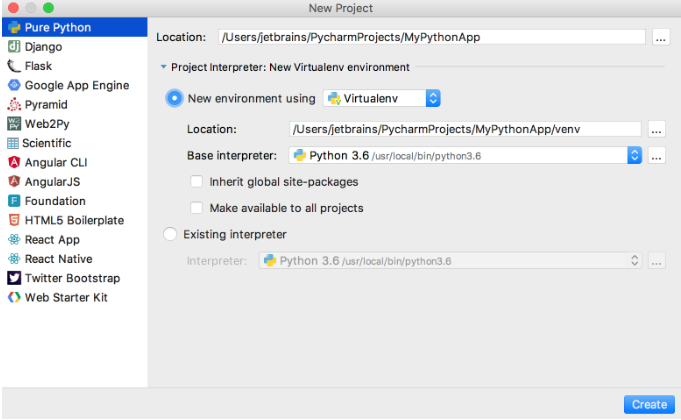The height and width of the screenshot is (420, 681).
Task: Select the Pyramid project icon
Action: [14, 105]
